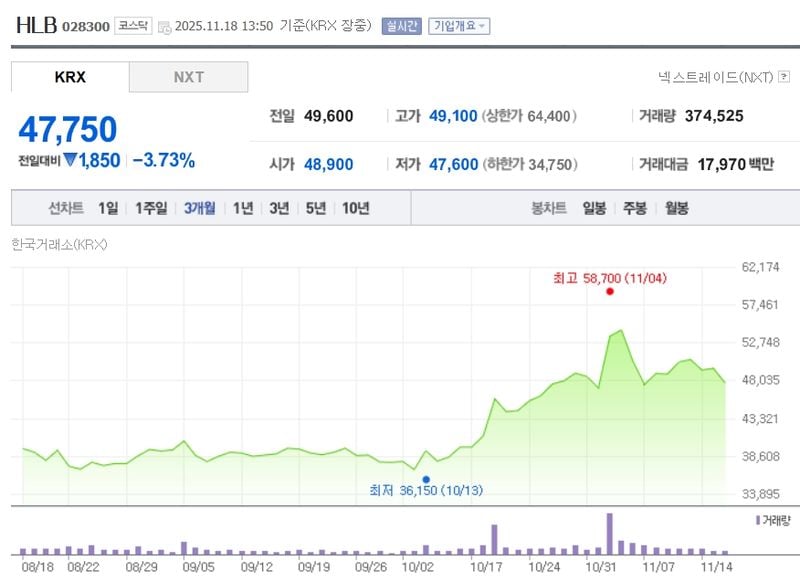Click the red 최고 58,700 high marker dot
Viewport: 800px width, 584px height.
coord(610,293)
